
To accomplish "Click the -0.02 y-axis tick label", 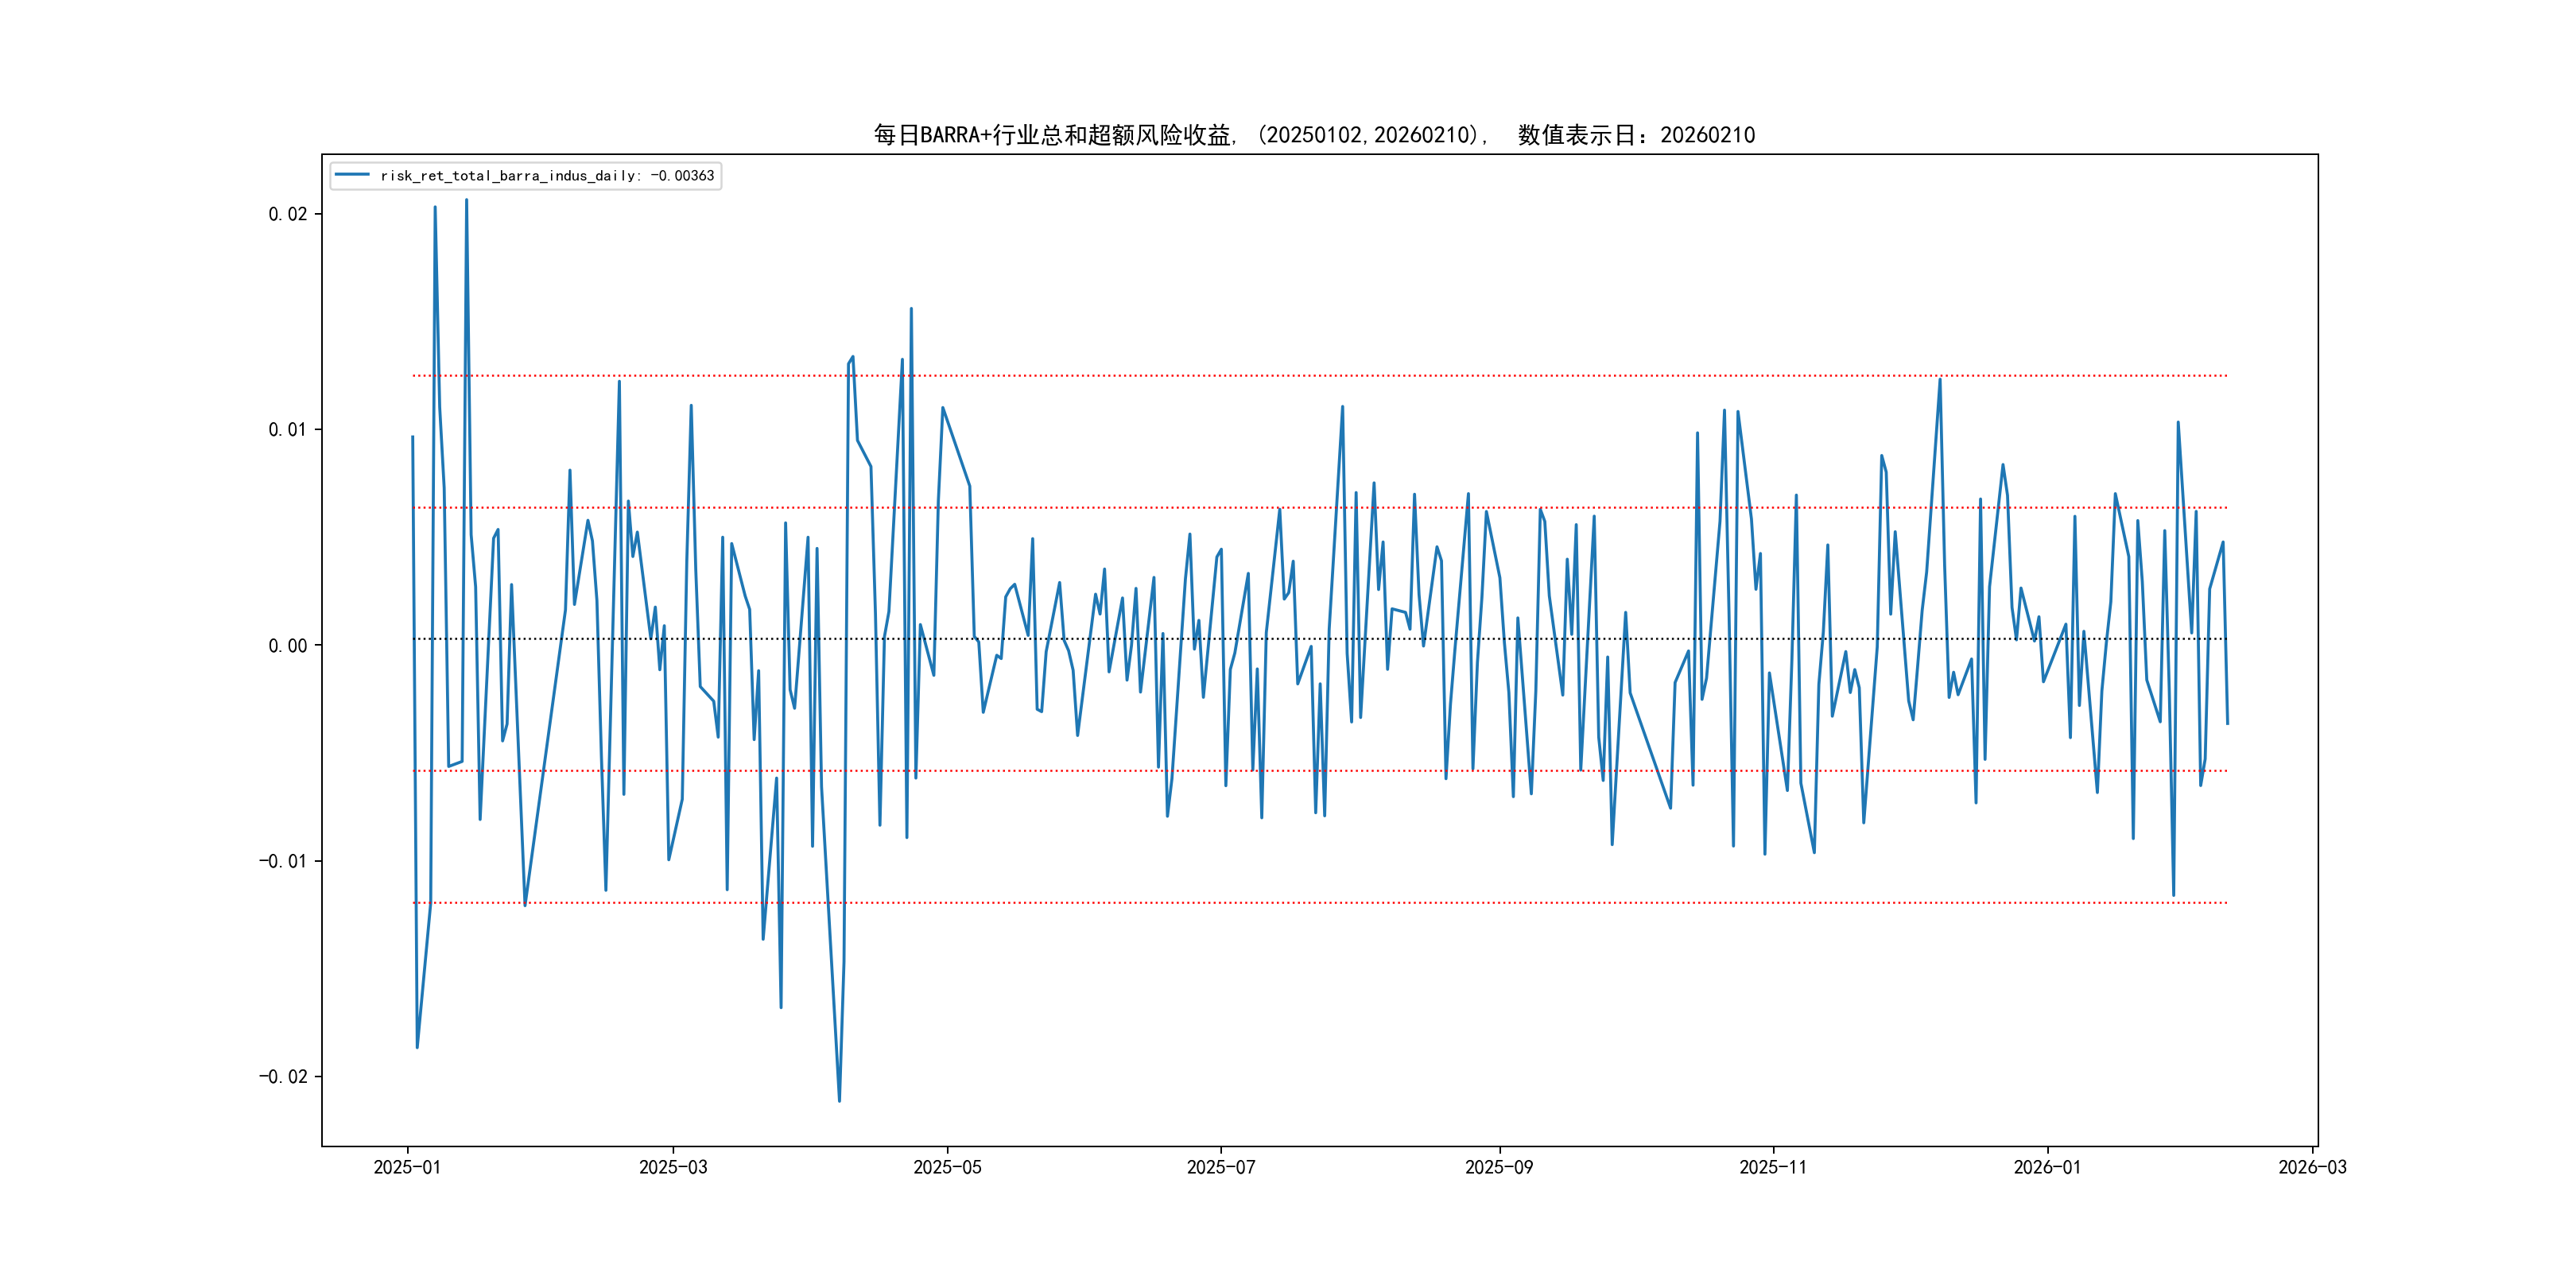I will pyautogui.click(x=283, y=1077).
